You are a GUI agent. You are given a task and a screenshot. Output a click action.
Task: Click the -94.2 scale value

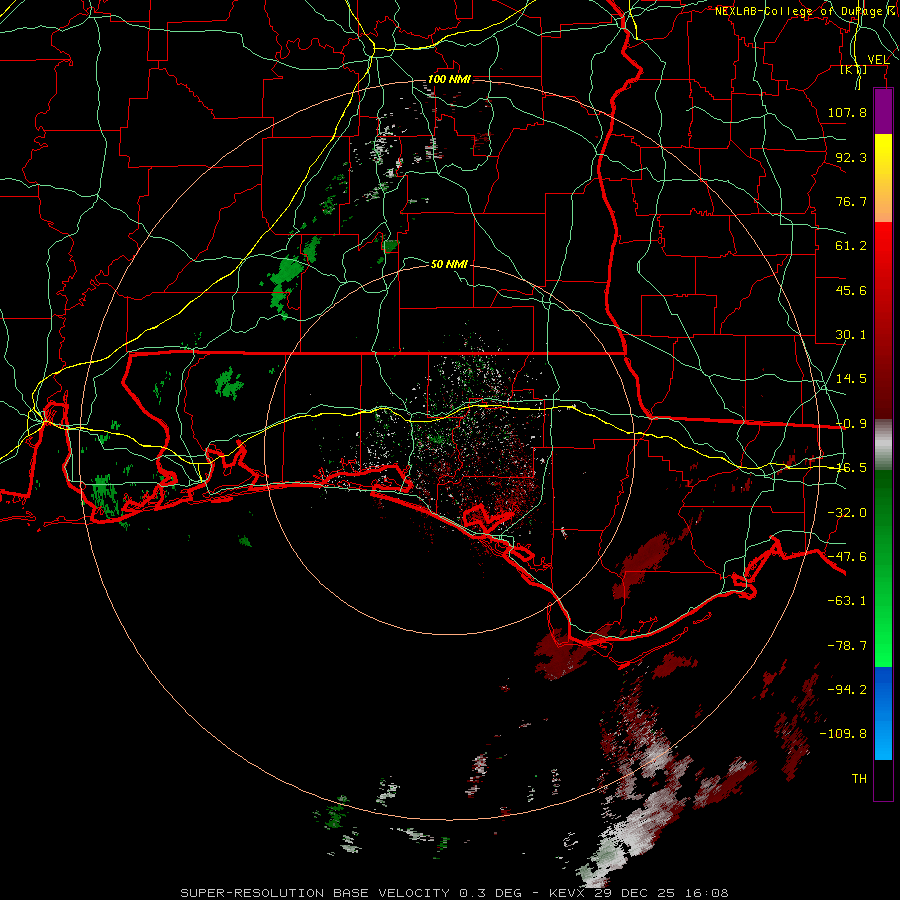click(x=847, y=689)
